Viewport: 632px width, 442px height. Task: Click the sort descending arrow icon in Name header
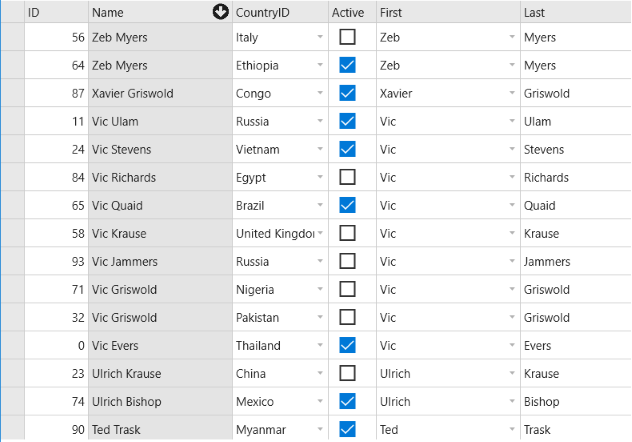[x=220, y=12]
